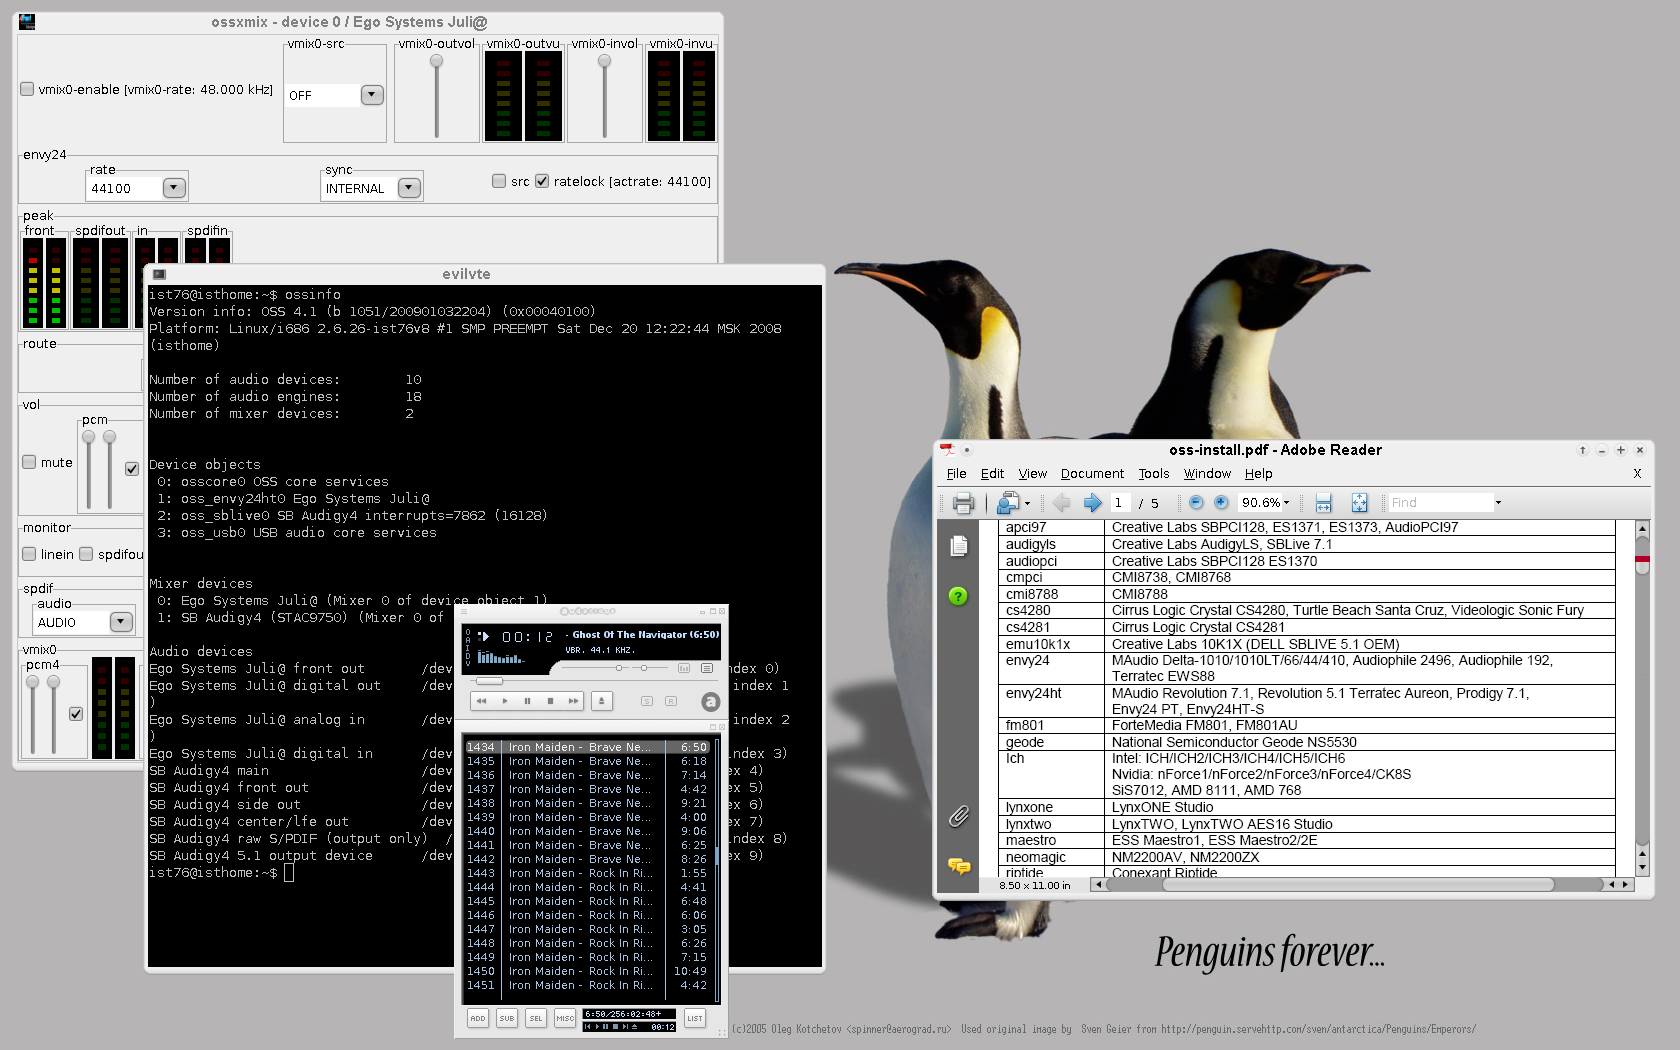This screenshot has width=1680, height=1050.
Task: Toggle the src checkbox in envy24
Action: point(499,181)
